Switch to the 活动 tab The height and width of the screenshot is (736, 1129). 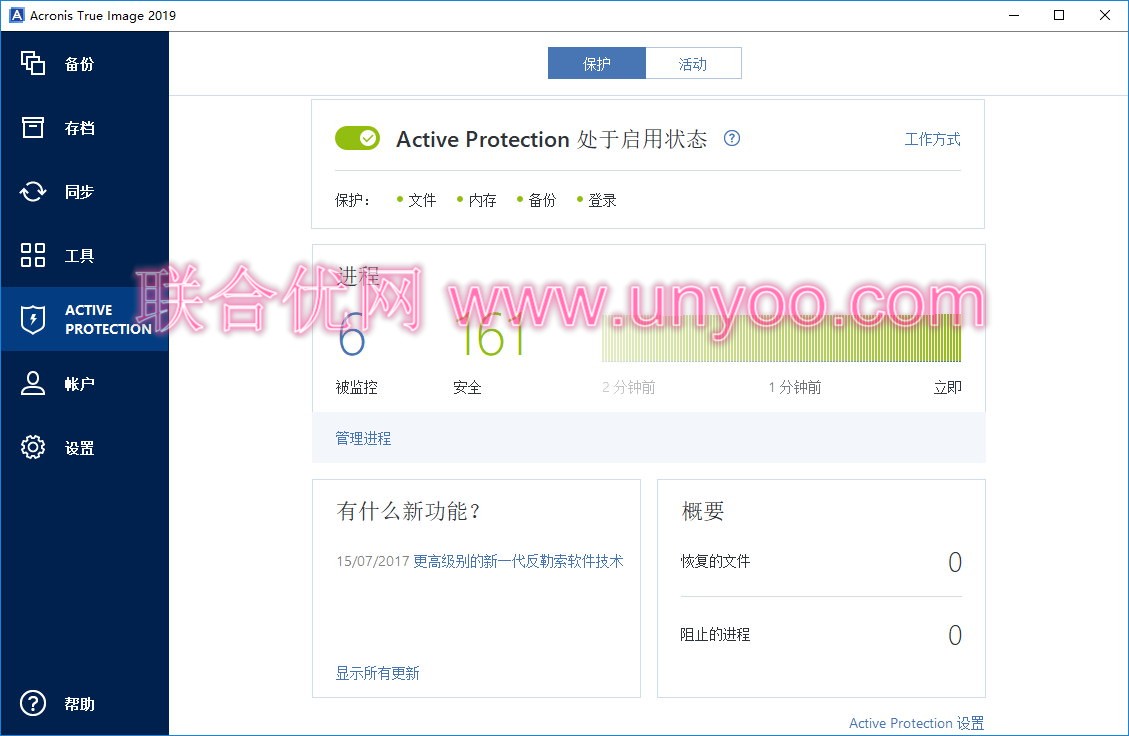pos(693,63)
